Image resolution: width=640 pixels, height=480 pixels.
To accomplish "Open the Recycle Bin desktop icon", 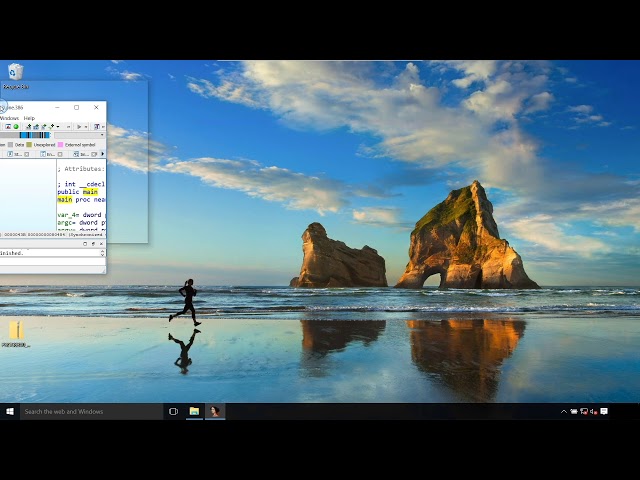I will tap(15, 73).
